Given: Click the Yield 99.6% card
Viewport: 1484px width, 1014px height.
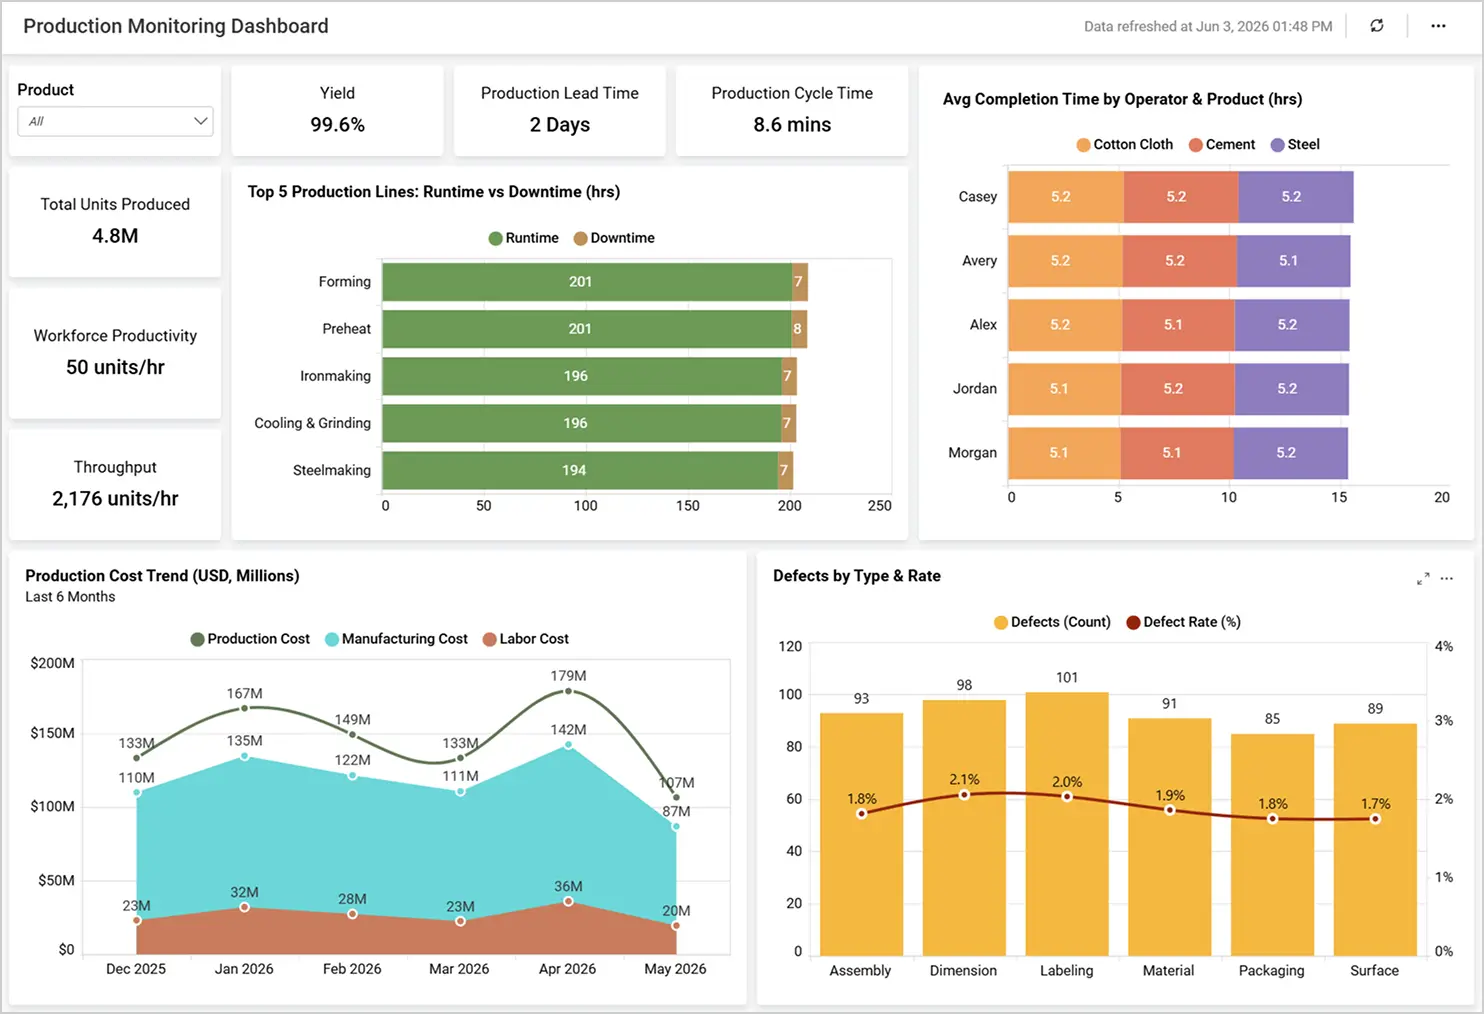Looking at the screenshot, I should (337, 110).
